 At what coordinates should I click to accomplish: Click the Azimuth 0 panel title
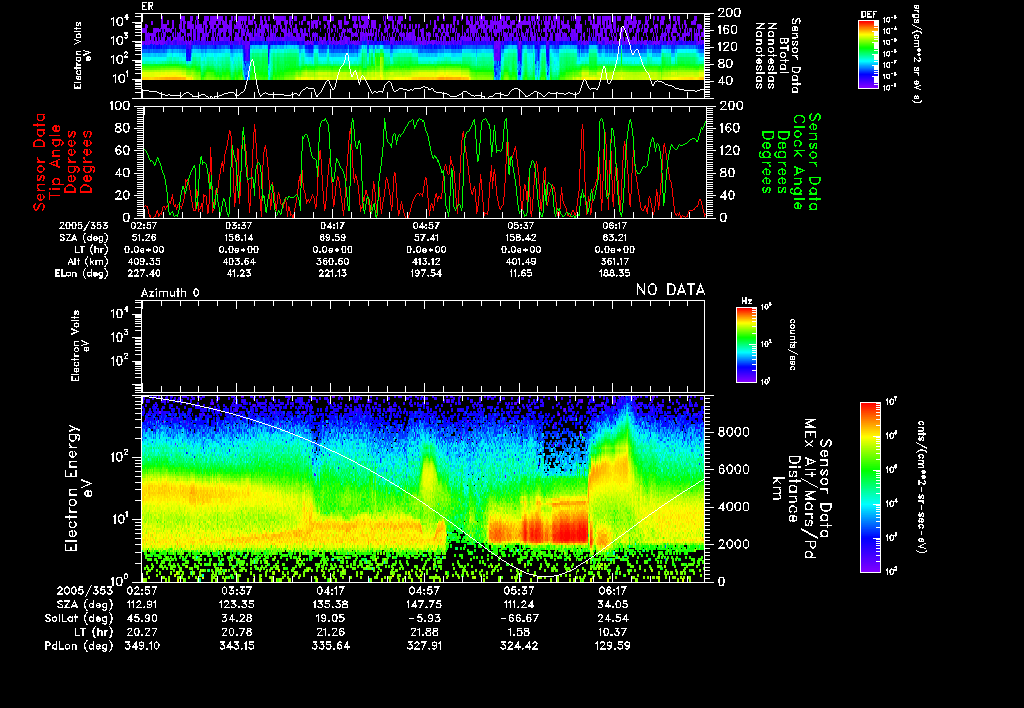click(x=170, y=291)
